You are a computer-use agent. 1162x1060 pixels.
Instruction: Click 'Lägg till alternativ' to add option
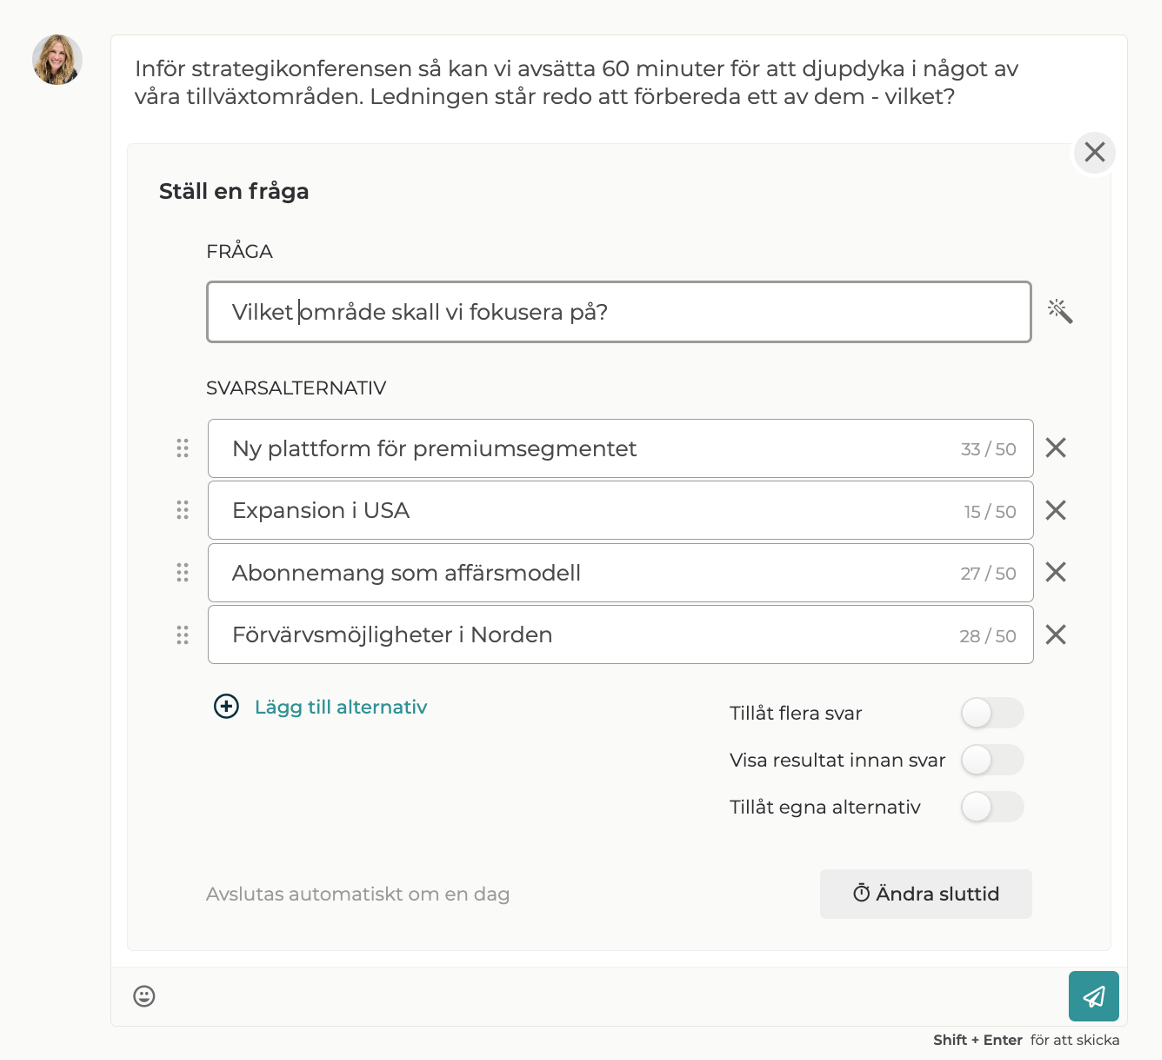(x=320, y=707)
